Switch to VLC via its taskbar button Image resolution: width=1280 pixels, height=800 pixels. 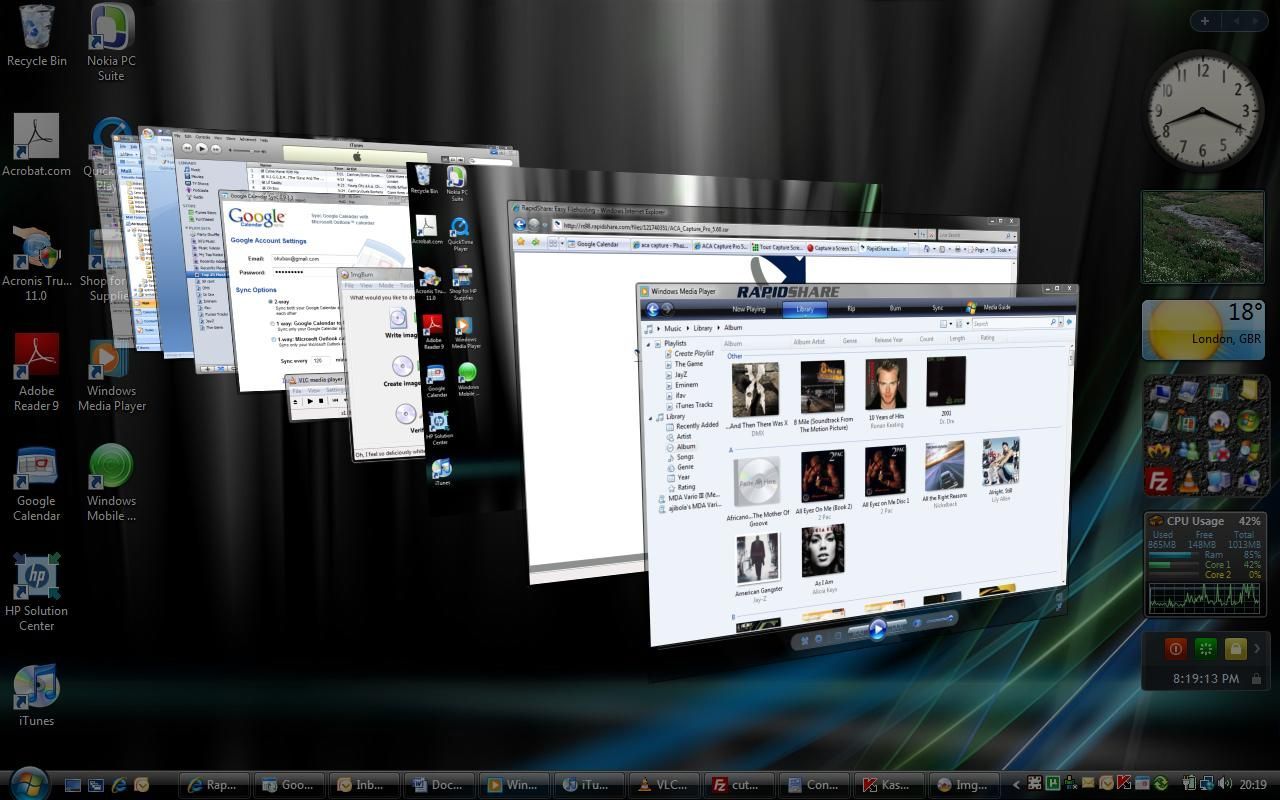pos(663,785)
